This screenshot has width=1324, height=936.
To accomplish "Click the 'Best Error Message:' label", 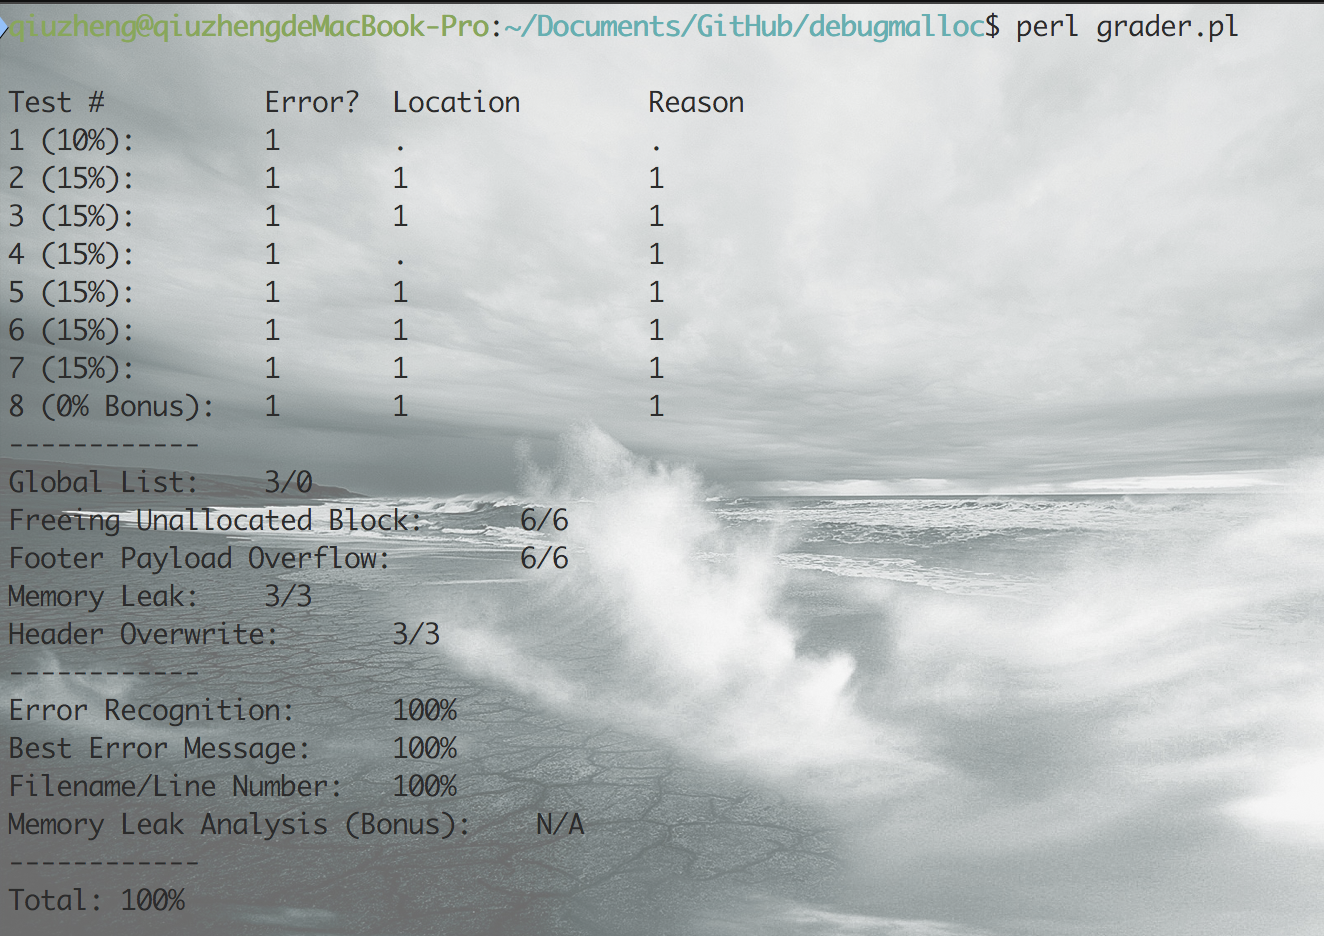I will [x=160, y=748].
